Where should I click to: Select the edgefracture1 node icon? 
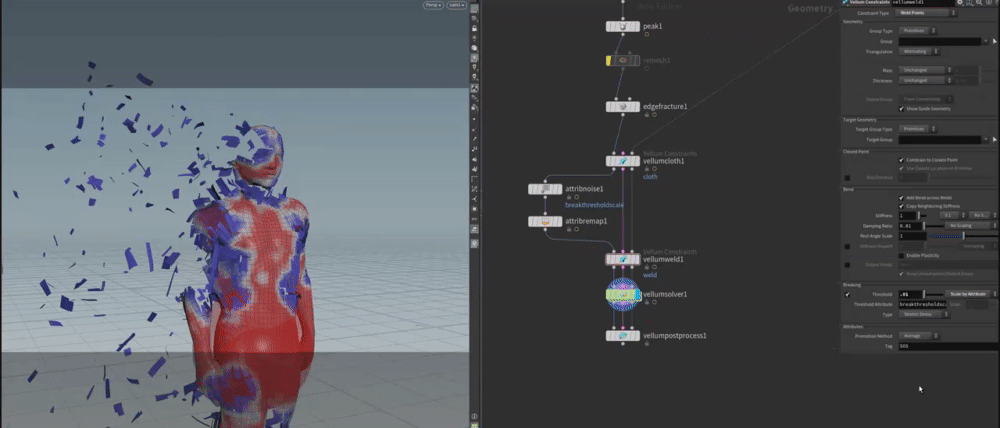[x=622, y=107]
